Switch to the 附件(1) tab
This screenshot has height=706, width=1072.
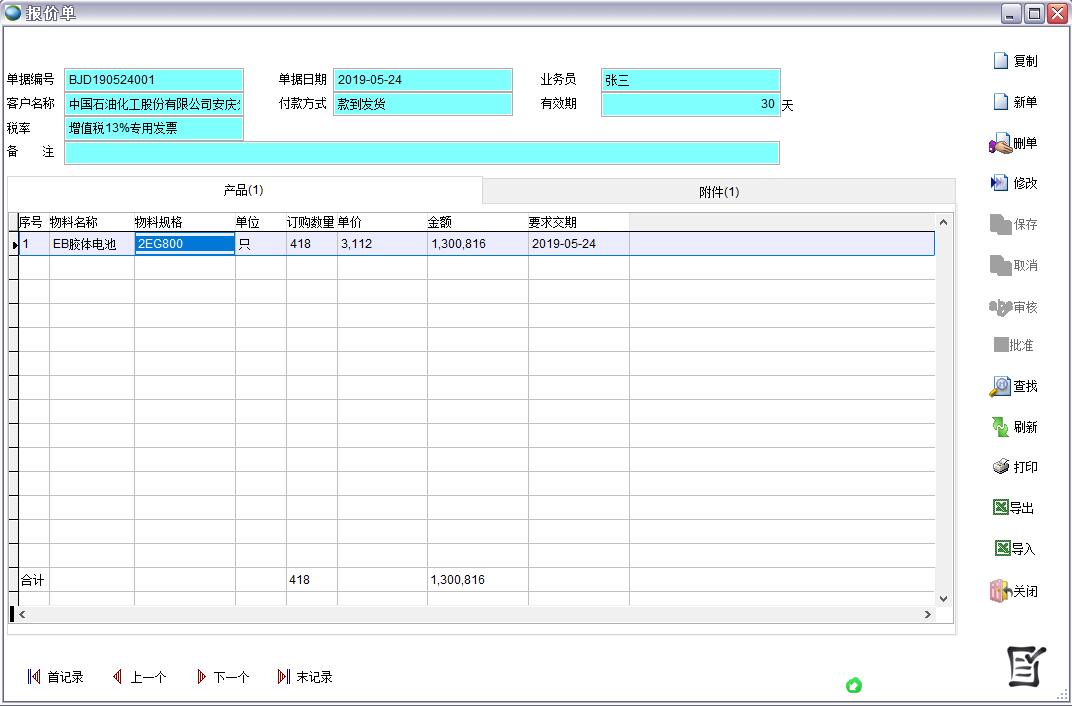pyautogui.click(x=718, y=192)
